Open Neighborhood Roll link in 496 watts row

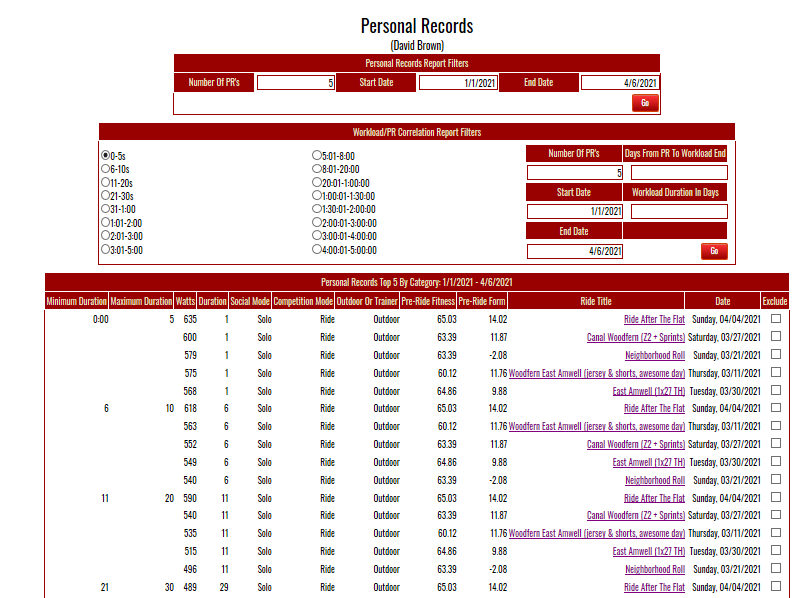655,569
